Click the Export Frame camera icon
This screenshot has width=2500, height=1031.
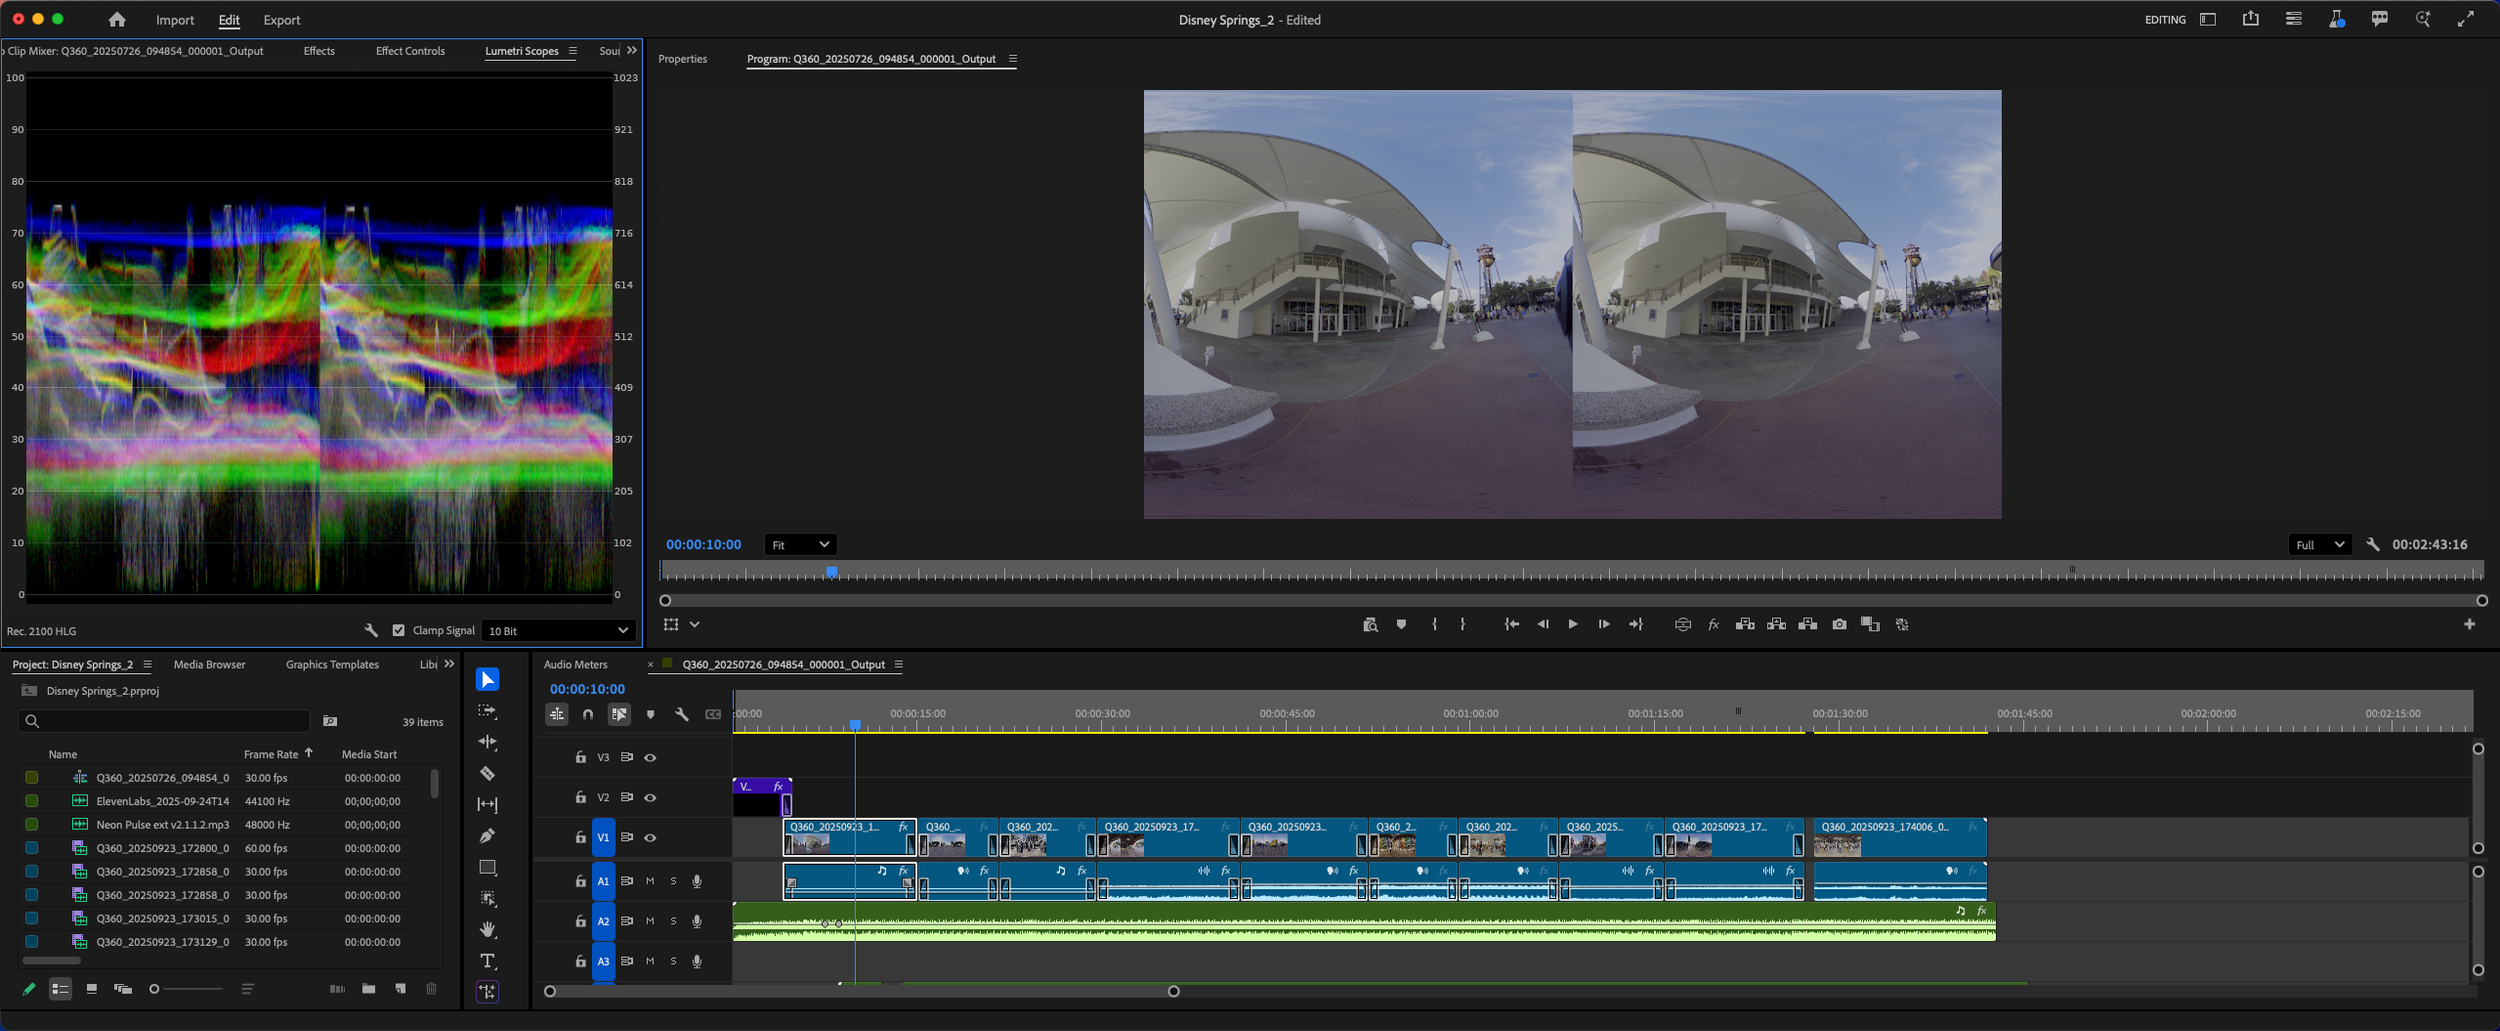click(x=1838, y=624)
